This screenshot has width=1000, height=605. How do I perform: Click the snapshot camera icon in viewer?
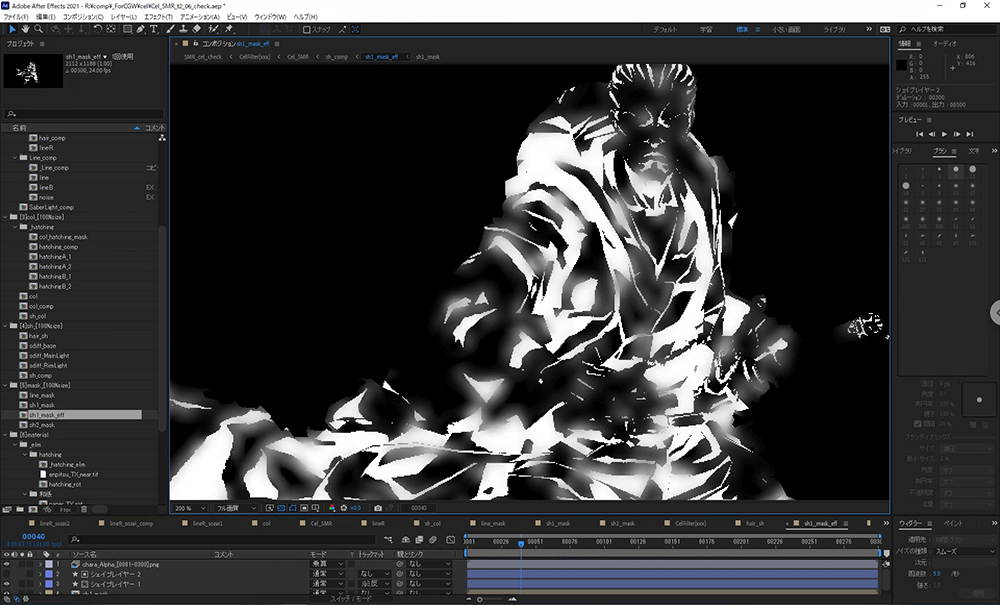coord(378,508)
